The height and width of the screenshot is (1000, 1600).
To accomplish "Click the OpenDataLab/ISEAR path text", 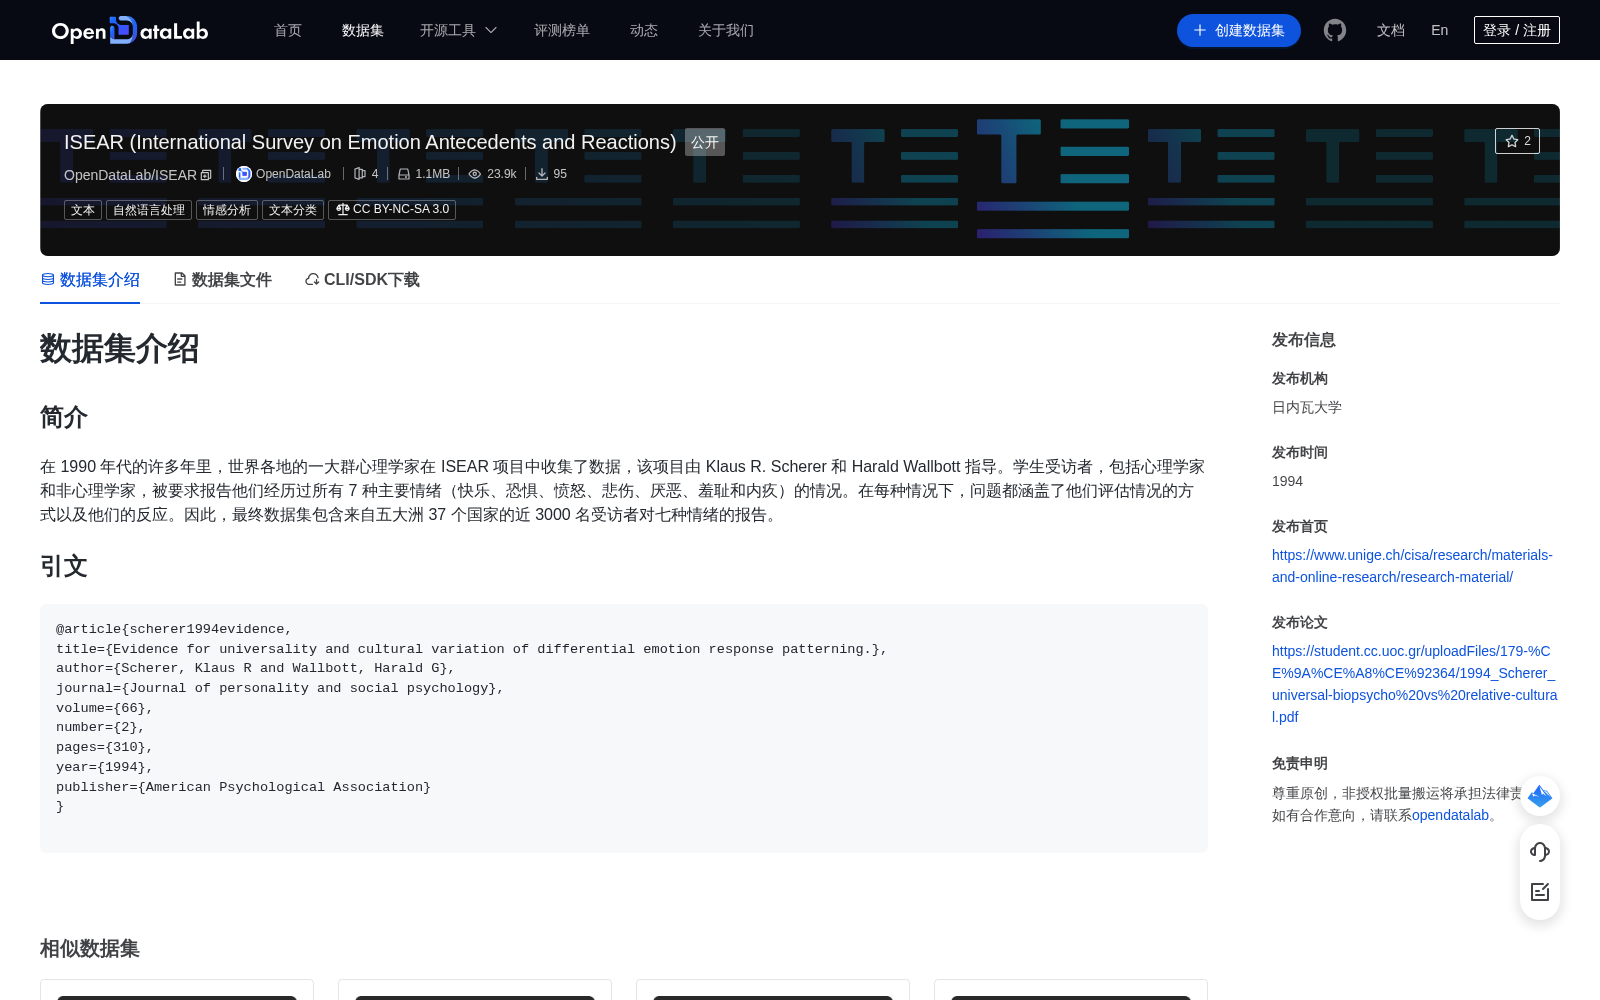I will 130,175.
